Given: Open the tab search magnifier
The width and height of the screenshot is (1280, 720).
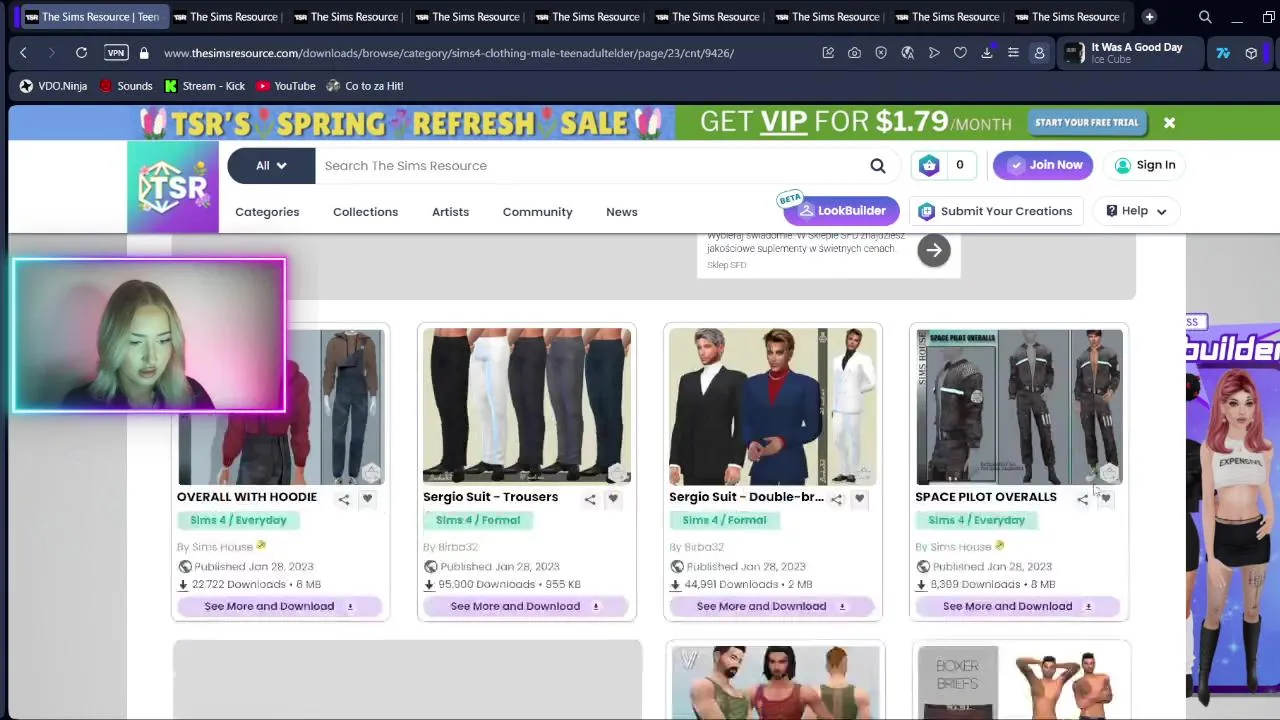Looking at the screenshot, I should (1205, 17).
